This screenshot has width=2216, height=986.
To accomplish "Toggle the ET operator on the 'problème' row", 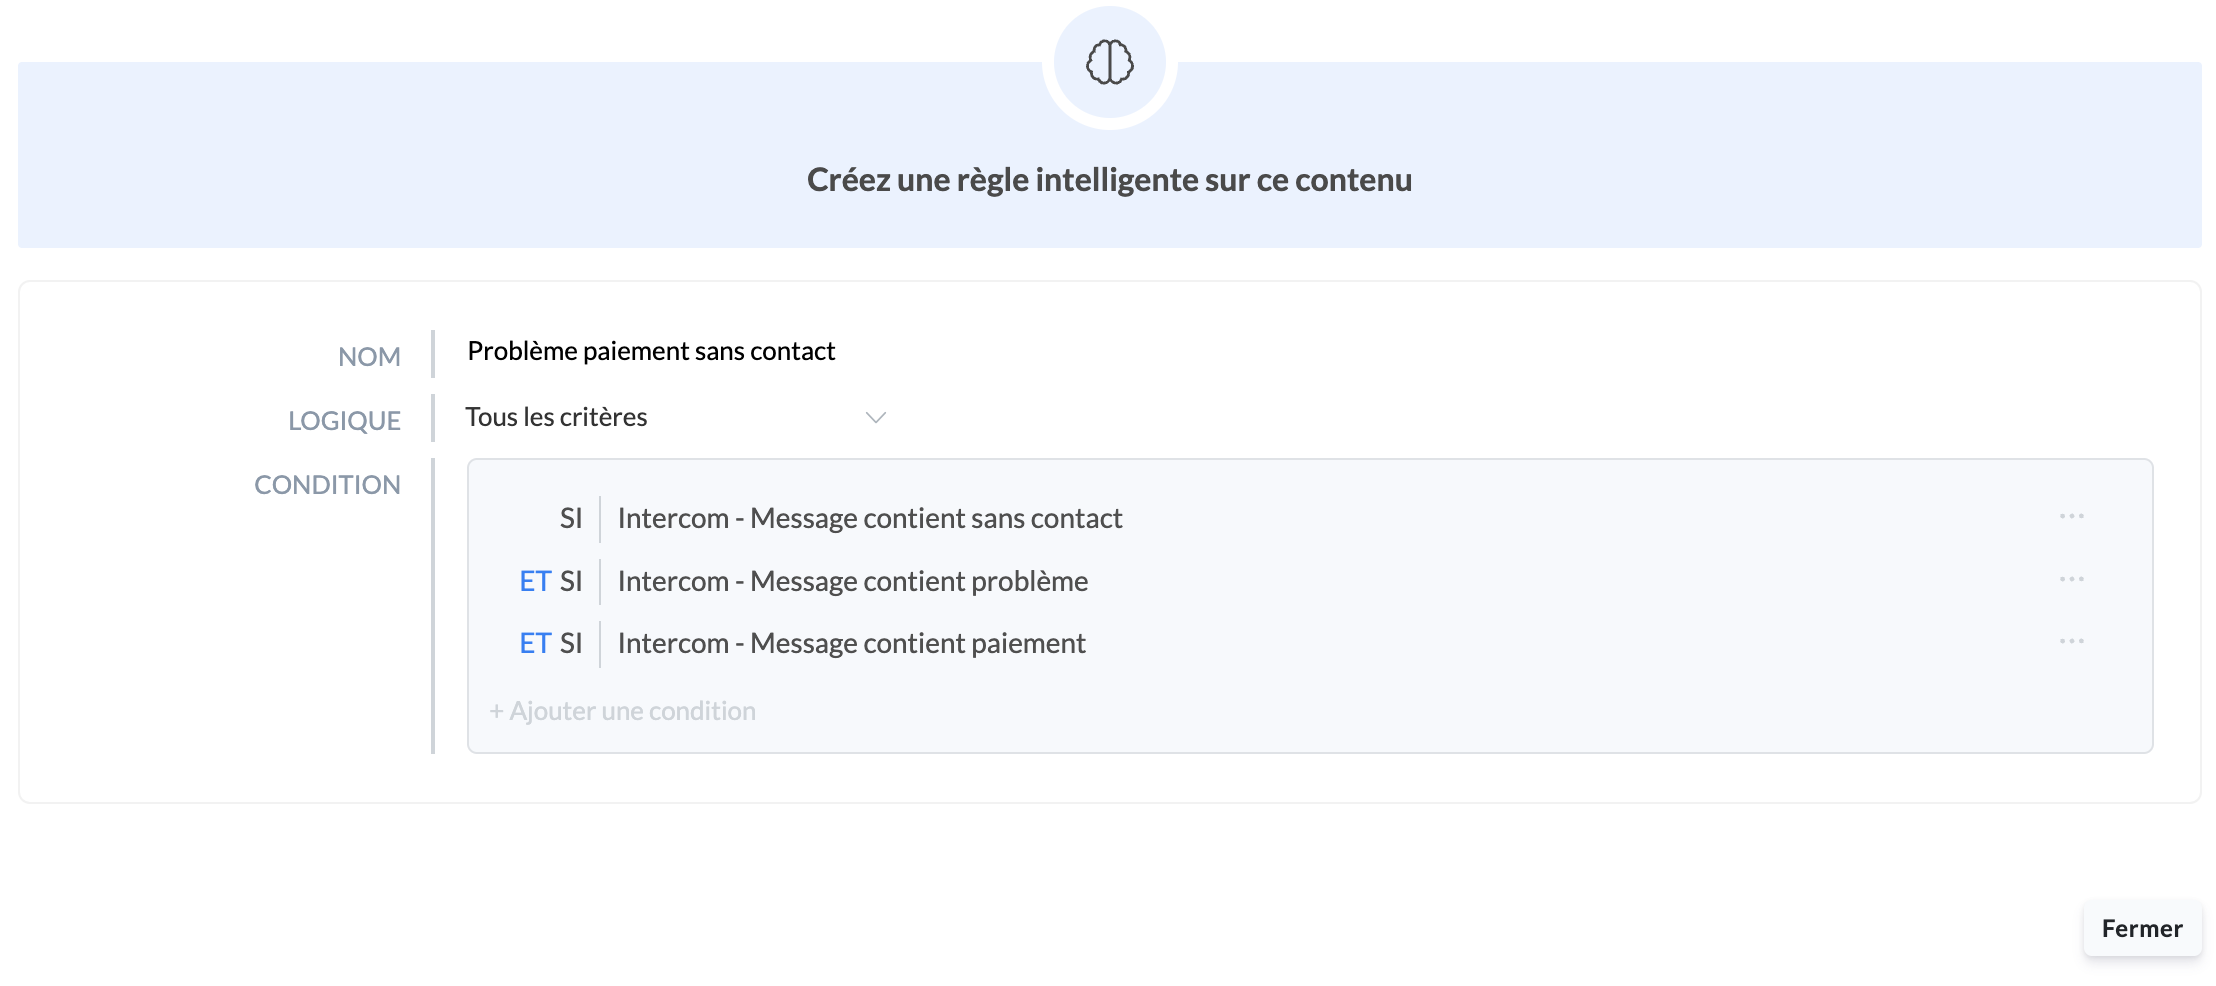I will click(x=535, y=582).
